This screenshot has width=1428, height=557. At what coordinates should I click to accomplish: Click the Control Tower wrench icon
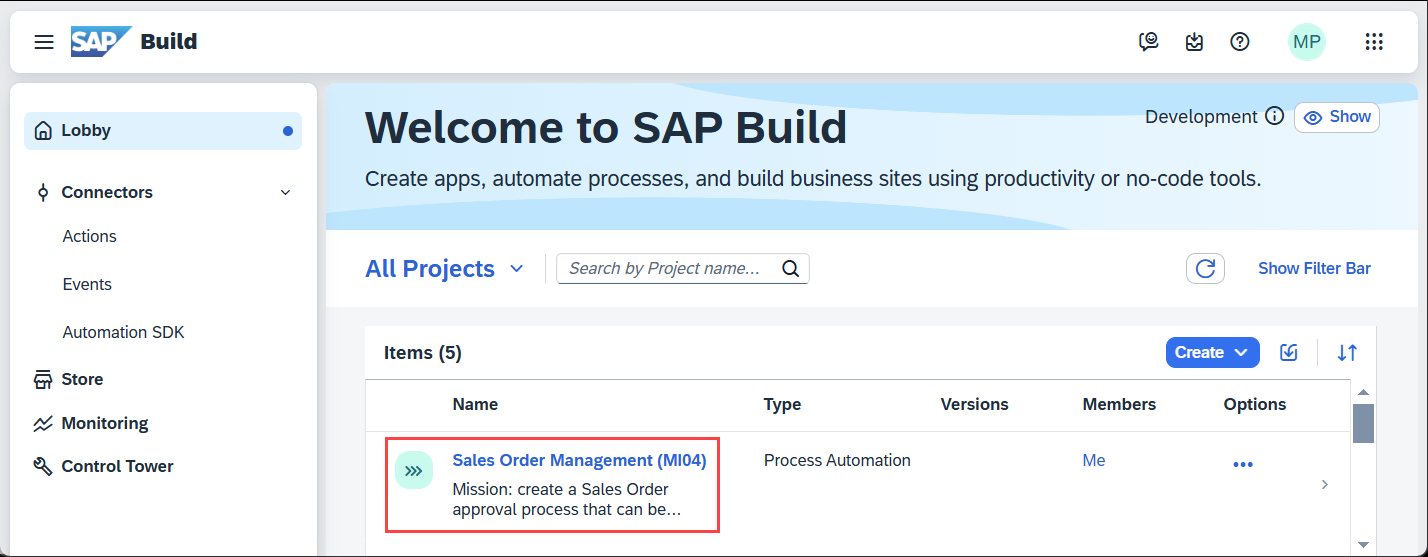(42, 466)
